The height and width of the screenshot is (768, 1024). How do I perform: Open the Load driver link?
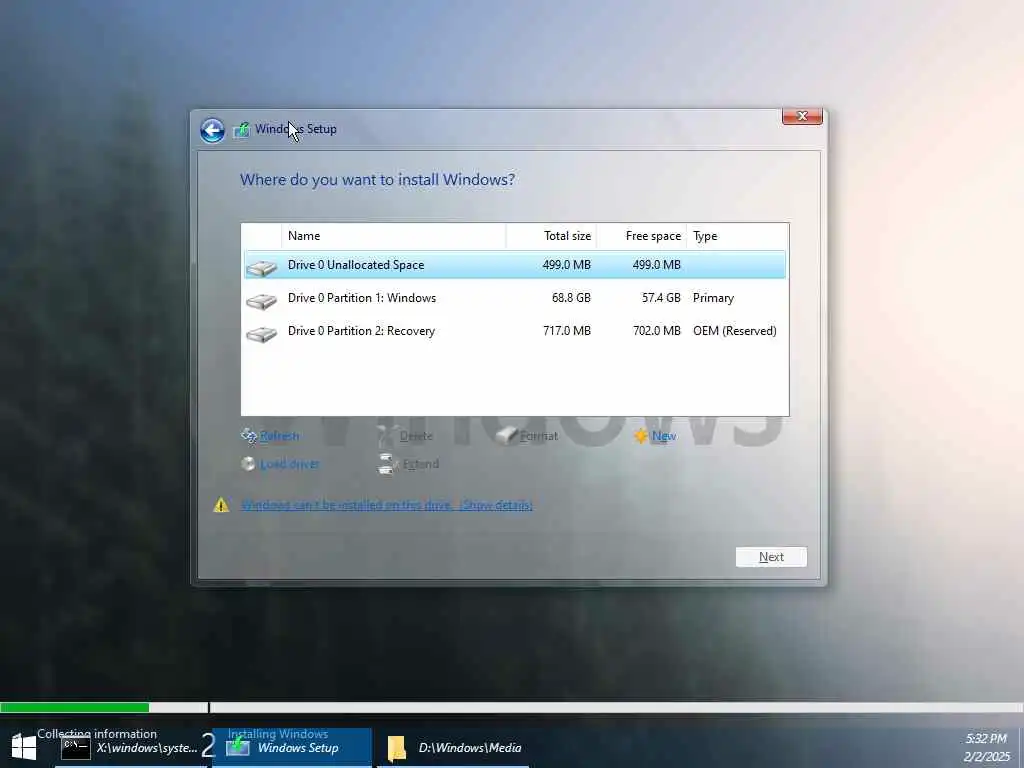(x=290, y=464)
